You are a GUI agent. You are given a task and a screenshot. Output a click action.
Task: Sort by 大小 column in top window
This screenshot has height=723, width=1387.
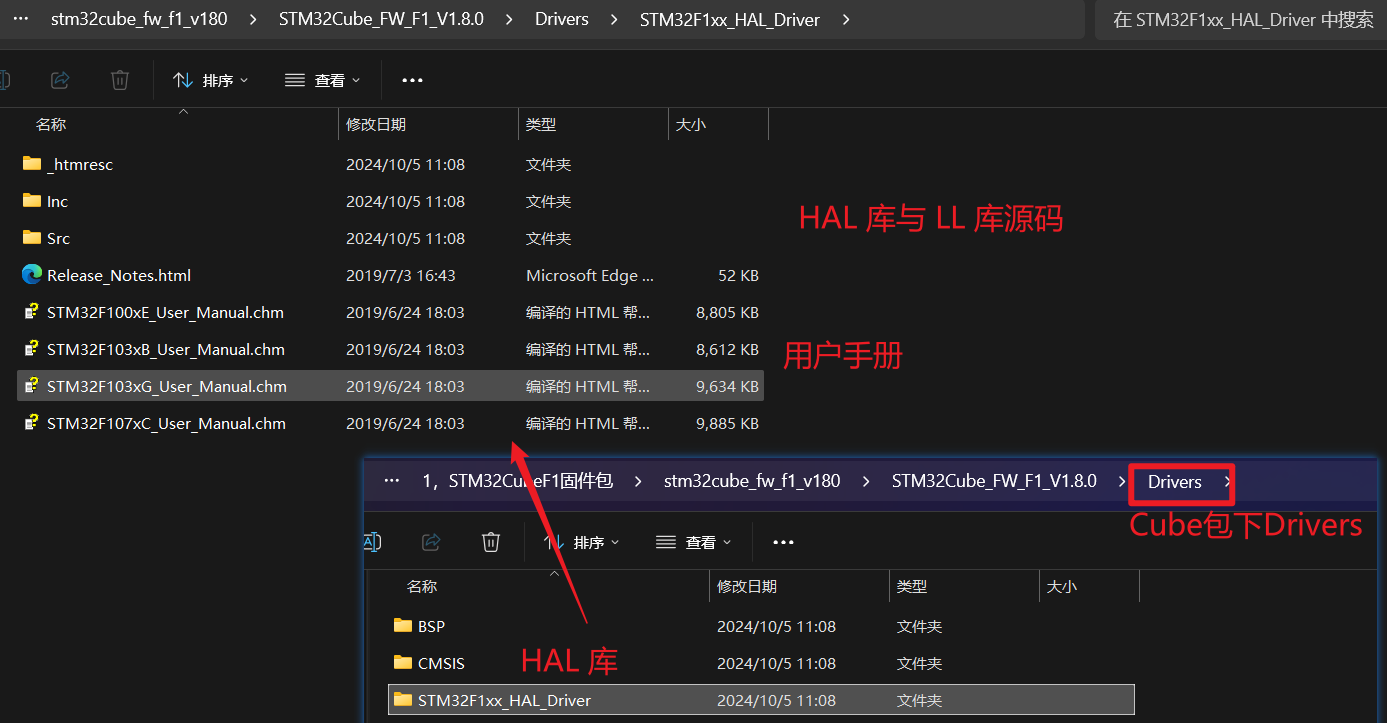[x=691, y=124]
